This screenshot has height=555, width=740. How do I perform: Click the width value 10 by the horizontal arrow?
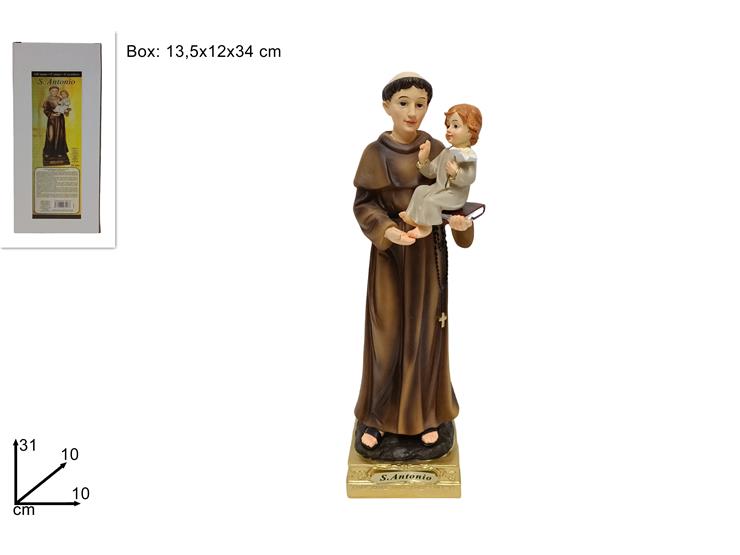(x=81, y=494)
